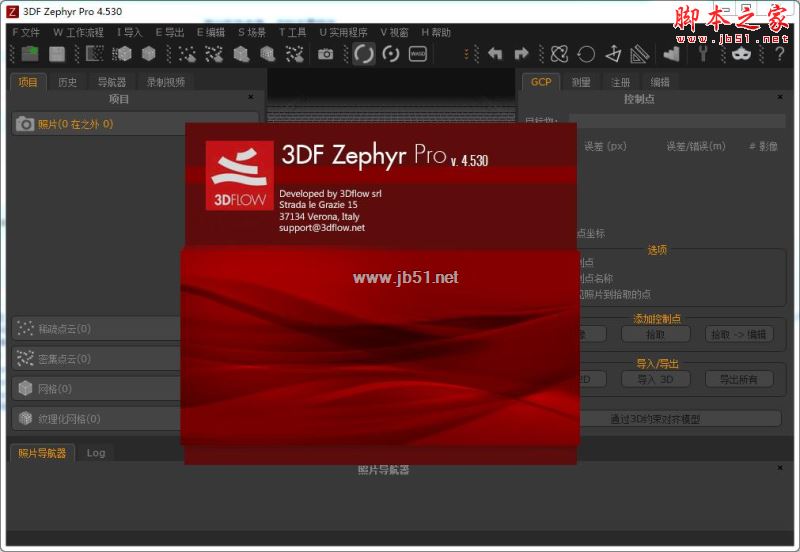Click the dense cube generation toolbar icon
The image size is (800, 552).
click(122, 54)
